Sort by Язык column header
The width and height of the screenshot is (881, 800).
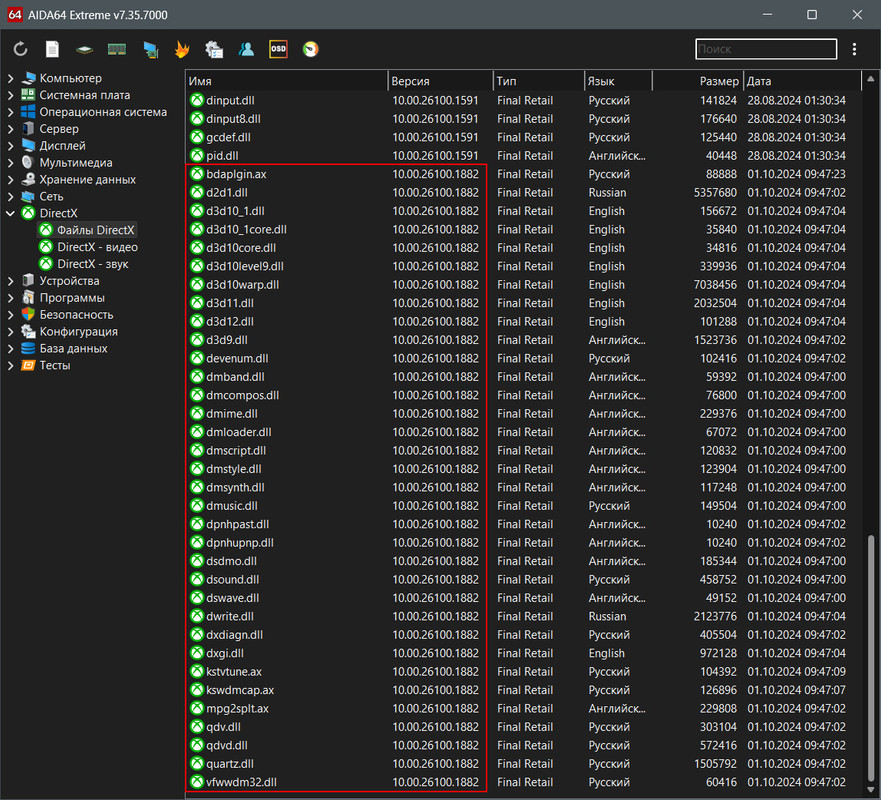coord(618,81)
